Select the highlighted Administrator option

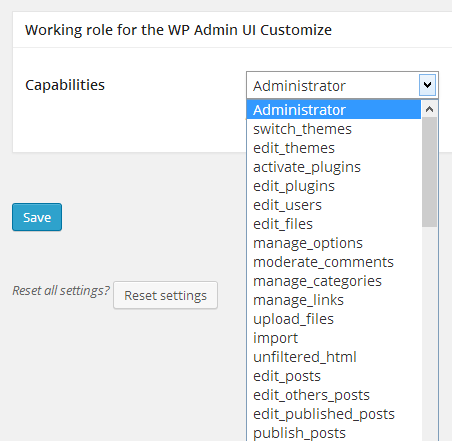pos(334,110)
